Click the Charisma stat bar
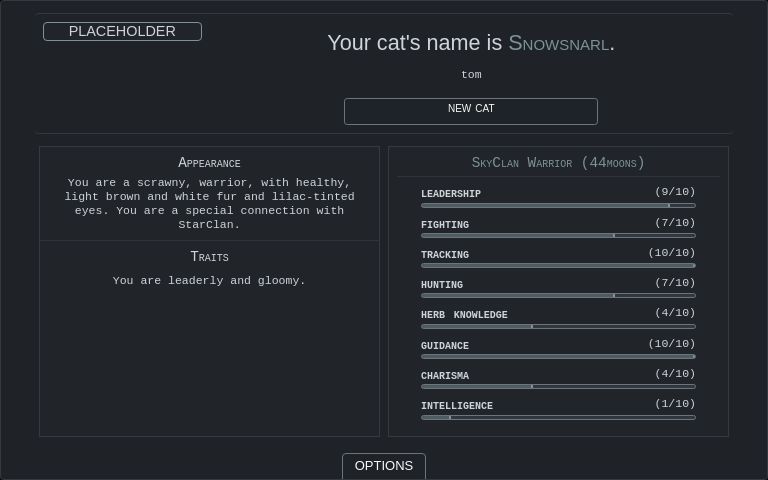 558,386
